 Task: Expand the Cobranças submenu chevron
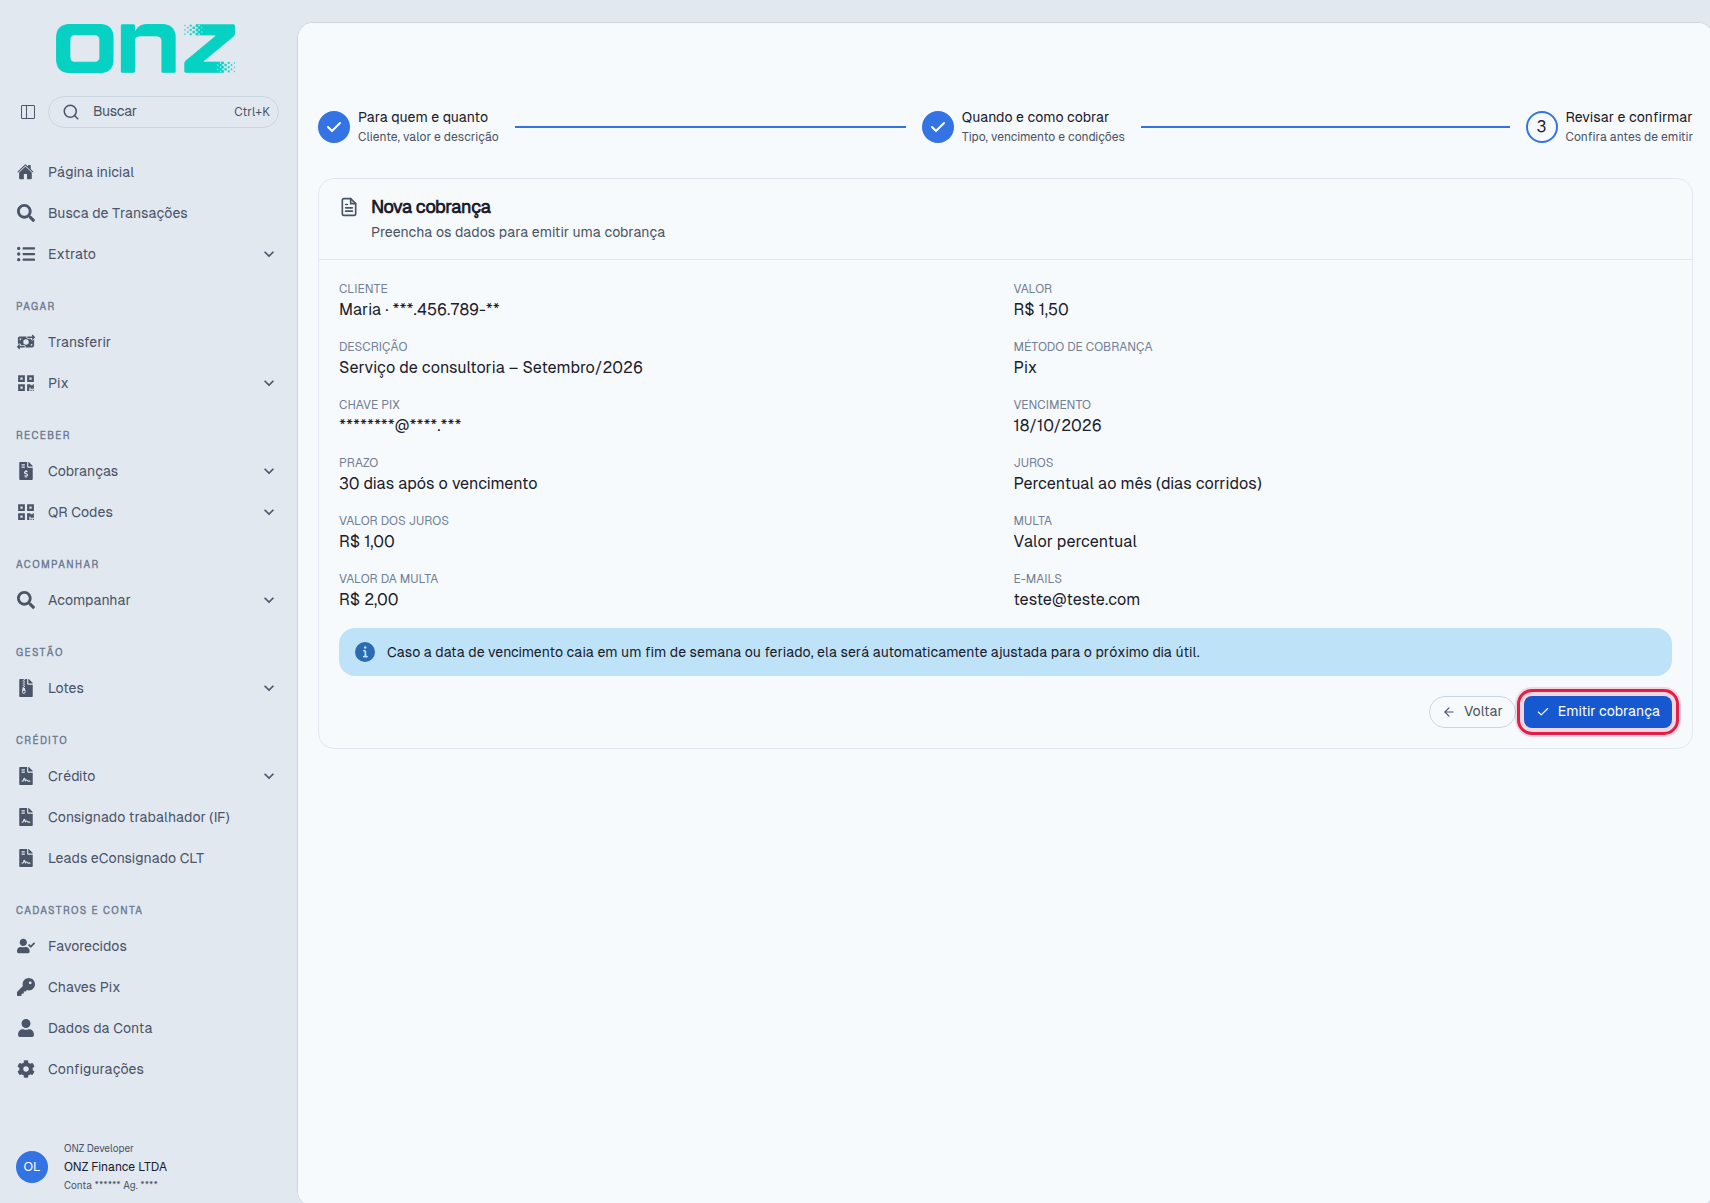tap(269, 471)
